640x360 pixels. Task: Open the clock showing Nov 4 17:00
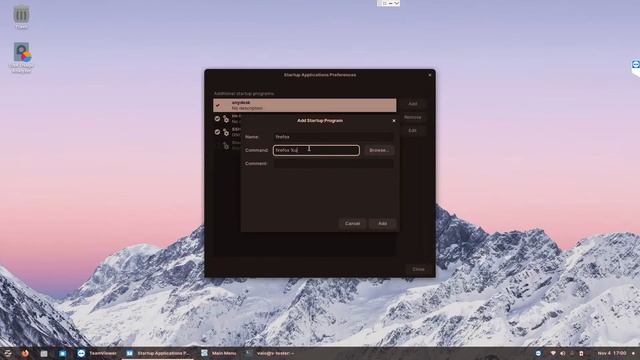point(612,353)
